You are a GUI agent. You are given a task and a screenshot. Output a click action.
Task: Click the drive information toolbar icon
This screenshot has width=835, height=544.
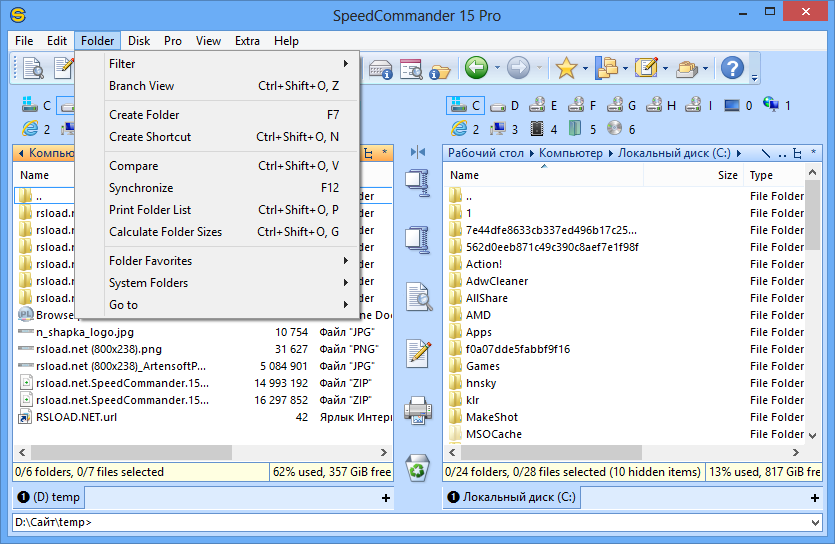tap(381, 70)
